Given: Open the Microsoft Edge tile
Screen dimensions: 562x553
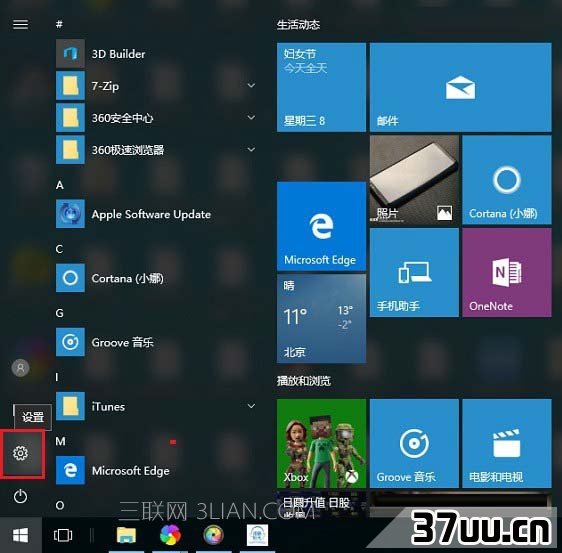Looking at the screenshot, I should click(x=322, y=226).
